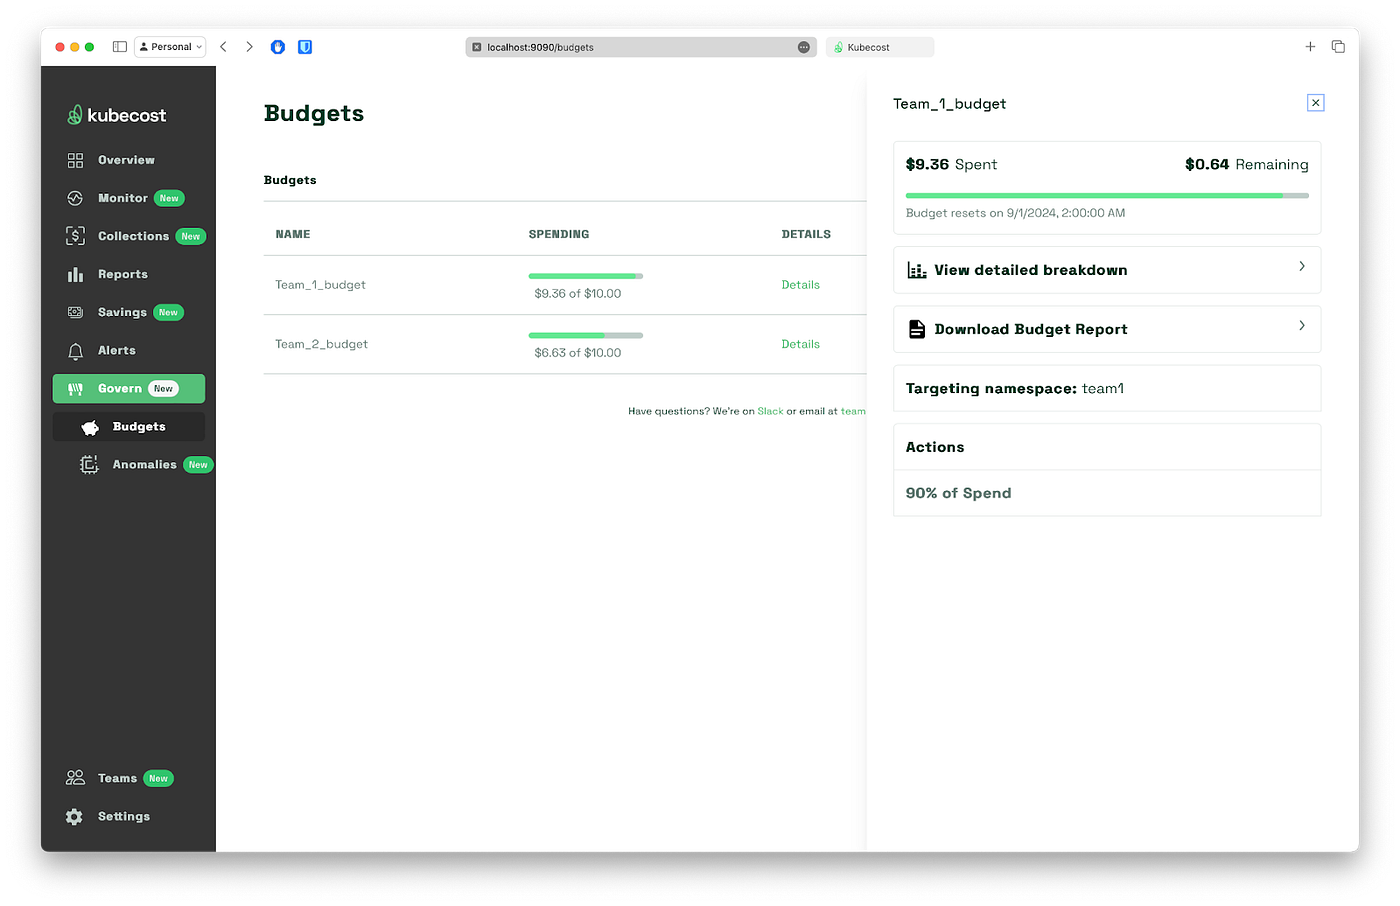The image size is (1400, 906).
Task: Select the Collections dollar icon
Action: click(75, 236)
